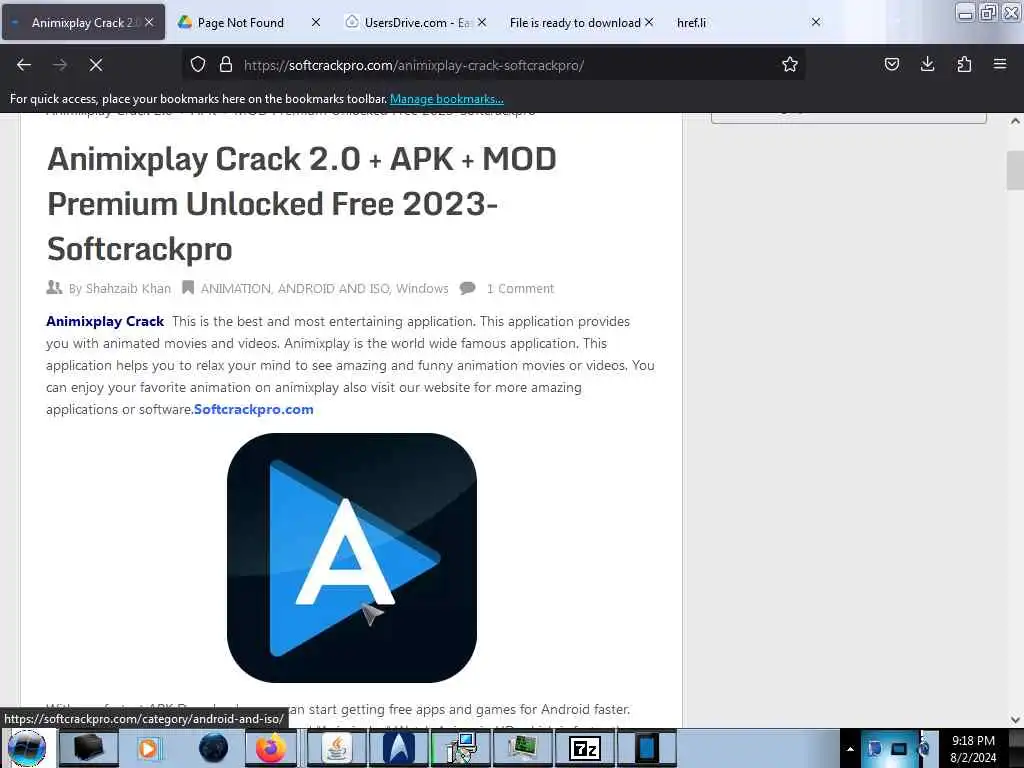Click the author people icon
The width and height of the screenshot is (1024, 768).
point(54,287)
